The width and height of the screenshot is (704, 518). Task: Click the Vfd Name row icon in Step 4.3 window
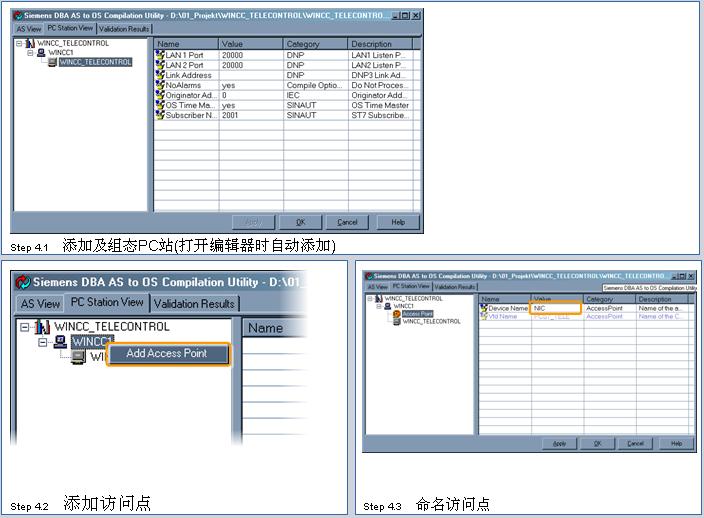point(484,316)
